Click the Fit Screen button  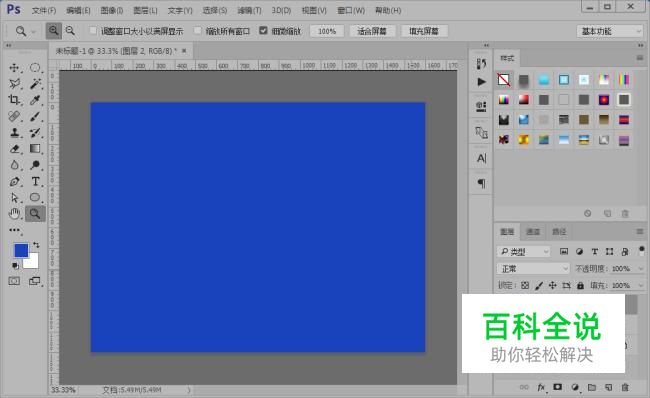[372, 31]
